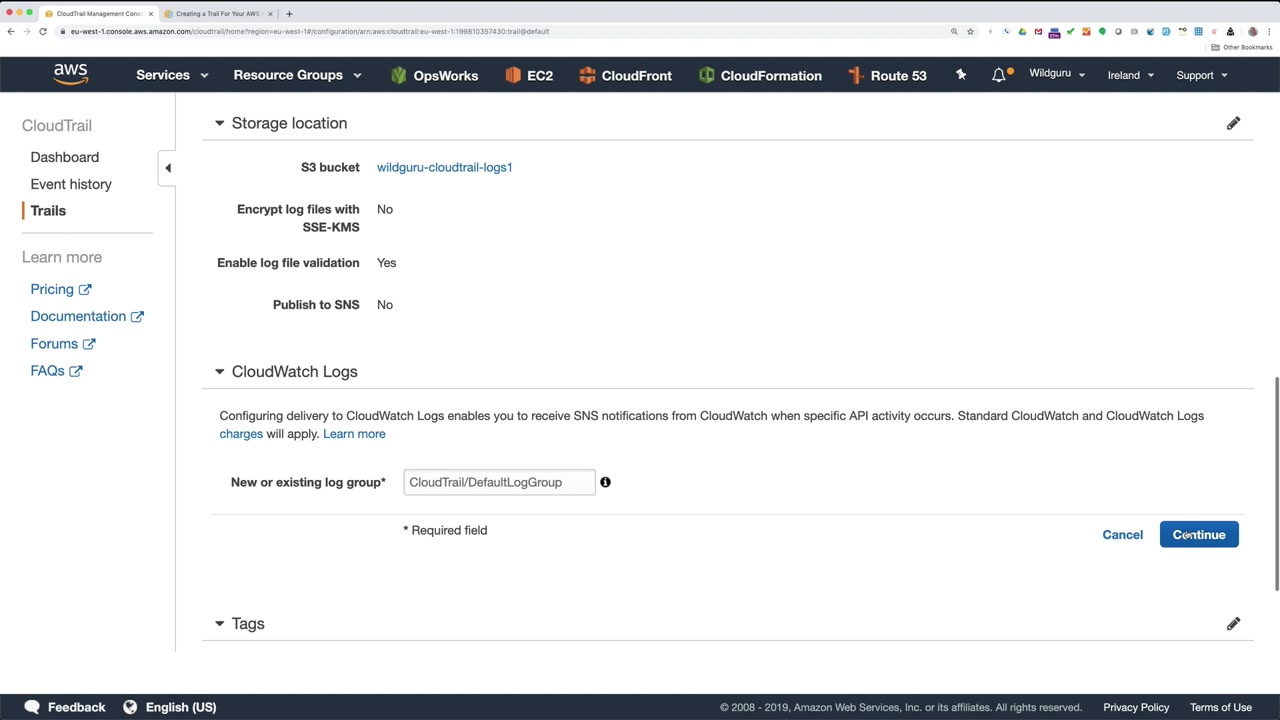
Task: Collapse the CloudWatch Logs section
Action: click(219, 372)
